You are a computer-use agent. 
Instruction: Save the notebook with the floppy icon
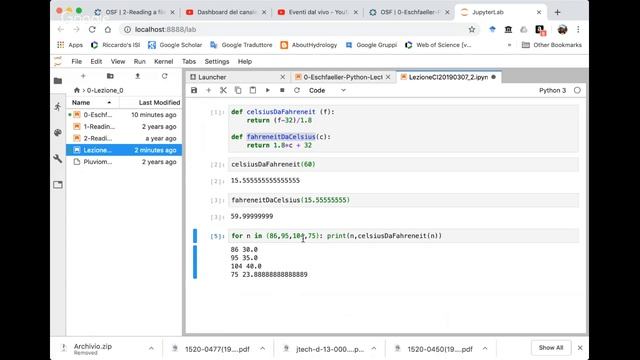click(194, 90)
